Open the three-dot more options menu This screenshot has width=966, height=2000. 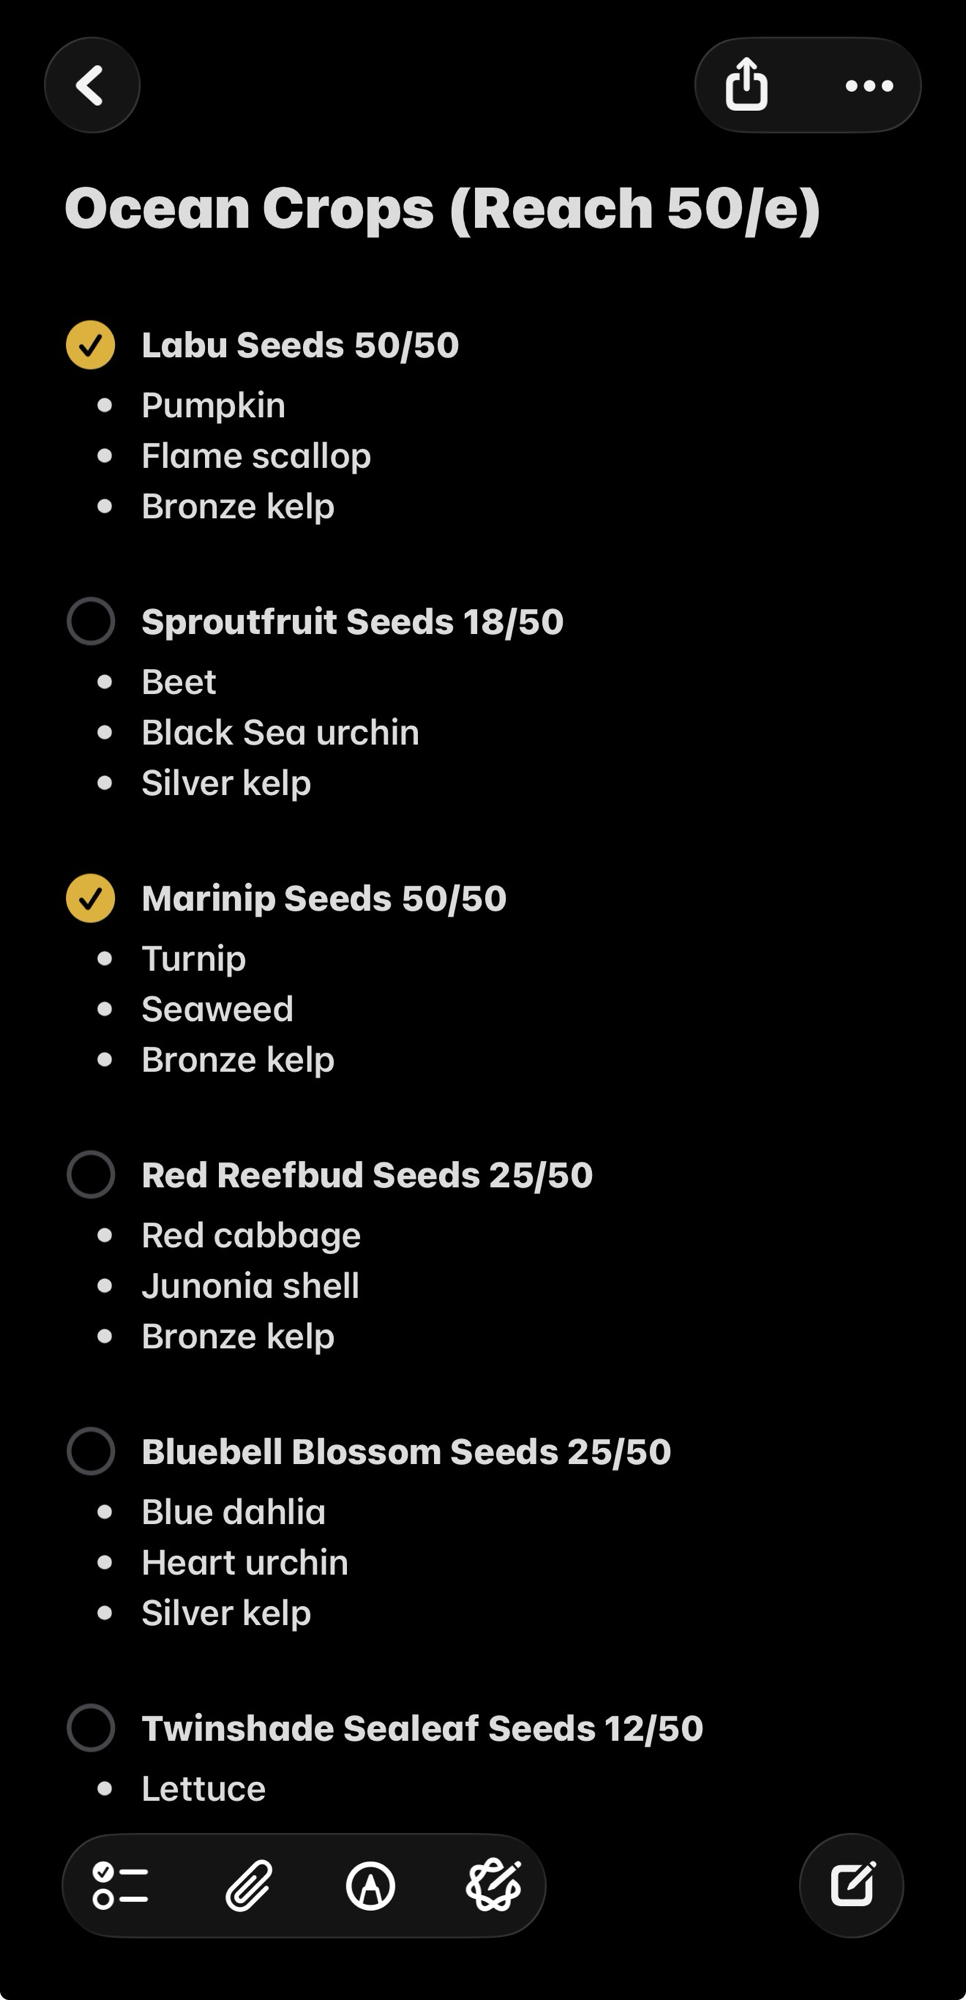click(x=869, y=86)
